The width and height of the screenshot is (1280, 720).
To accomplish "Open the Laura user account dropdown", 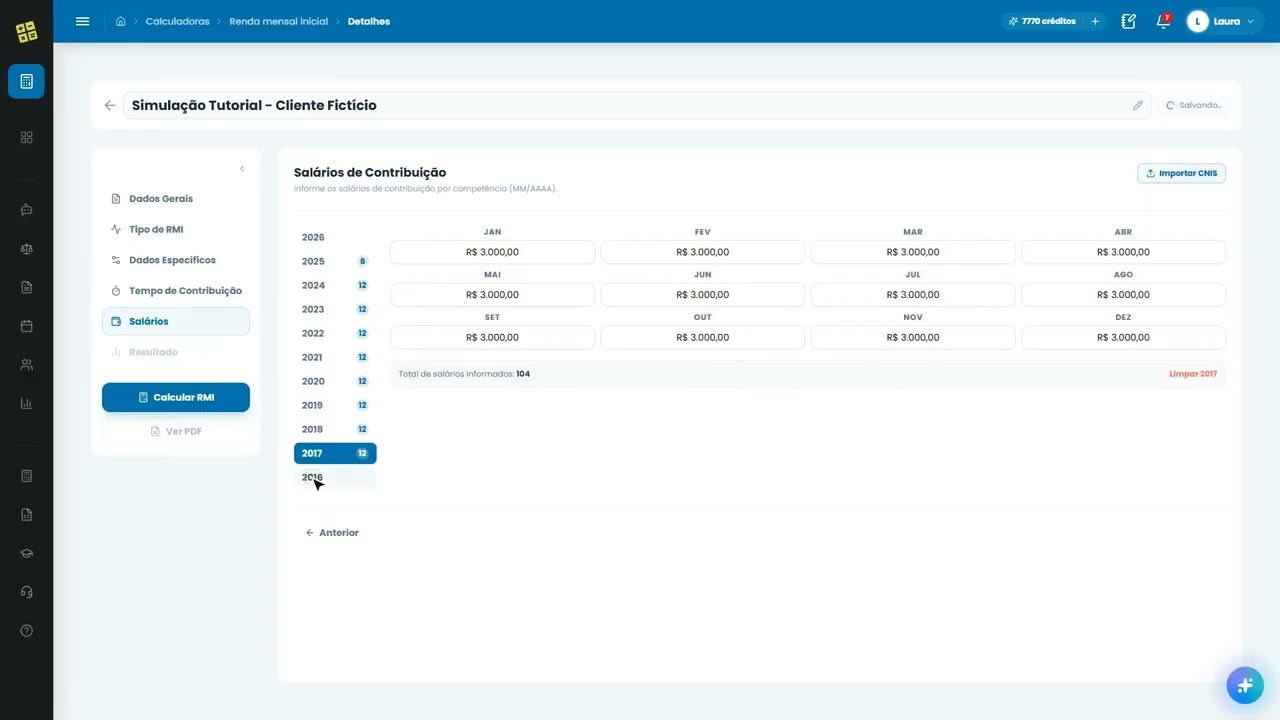I will click(x=1224, y=21).
